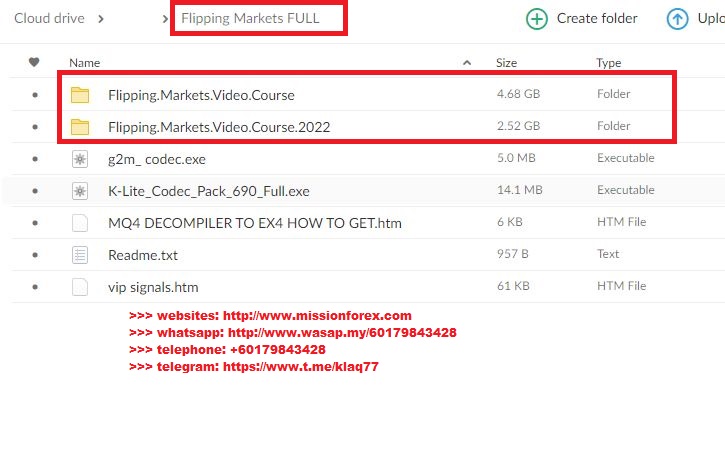
Task: Click breadcrumb chevron before Flipping Markets FULL
Action: (x=165, y=19)
